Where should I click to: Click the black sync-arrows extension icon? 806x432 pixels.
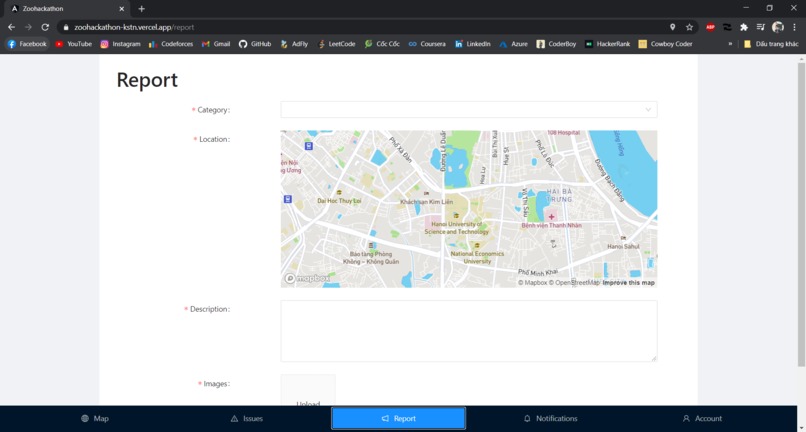[727, 27]
